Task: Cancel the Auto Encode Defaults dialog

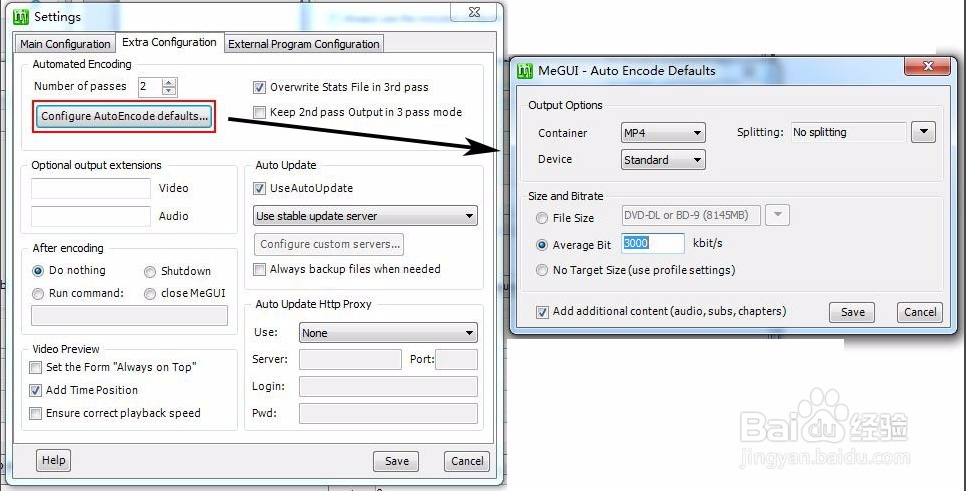Action: pyautogui.click(x=920, y=312)
